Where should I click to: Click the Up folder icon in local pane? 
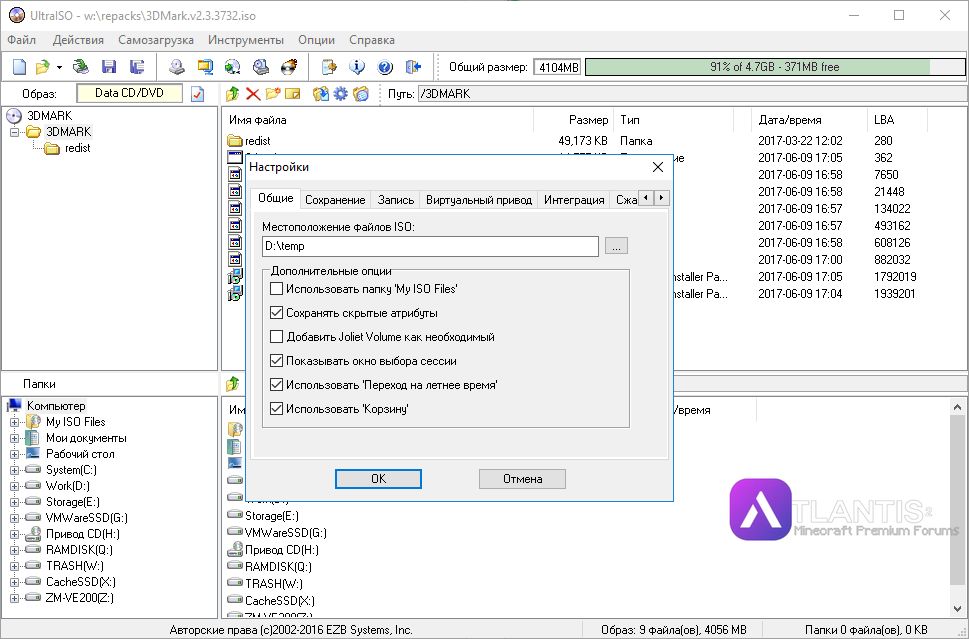tap(233, 384)
